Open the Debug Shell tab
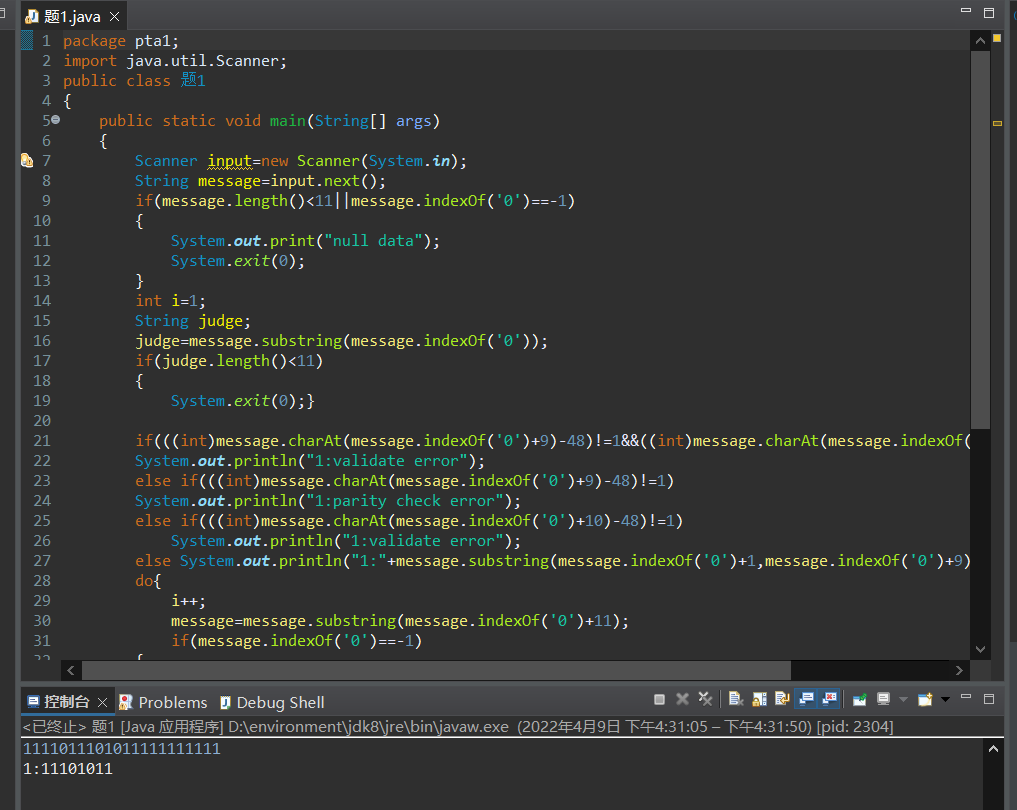Image resolution: width=1017 pixels, height=810 pixels. tap(271, 702)
